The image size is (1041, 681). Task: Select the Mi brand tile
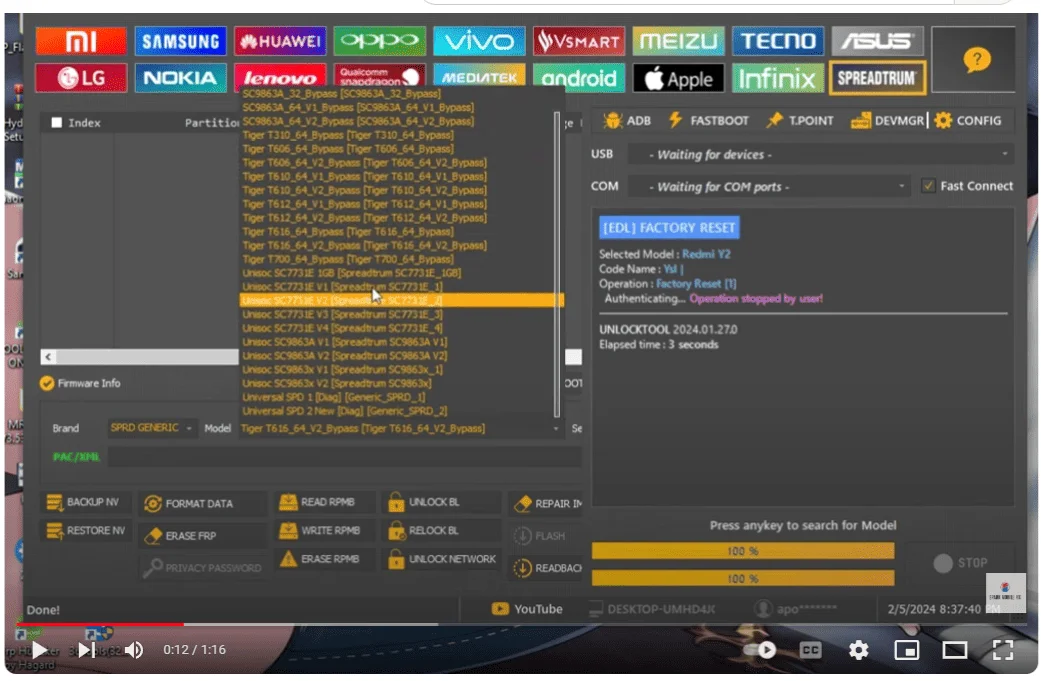pyautogui.click(x=80, y=42)
